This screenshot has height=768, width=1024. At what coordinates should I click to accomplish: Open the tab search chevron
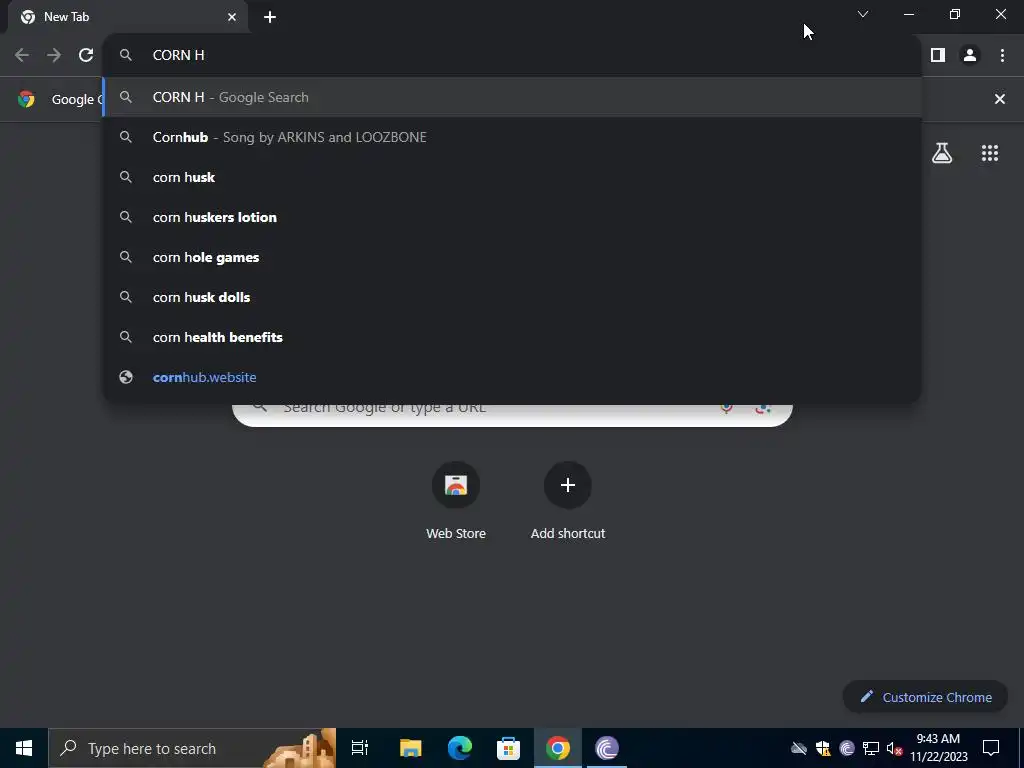863,14
